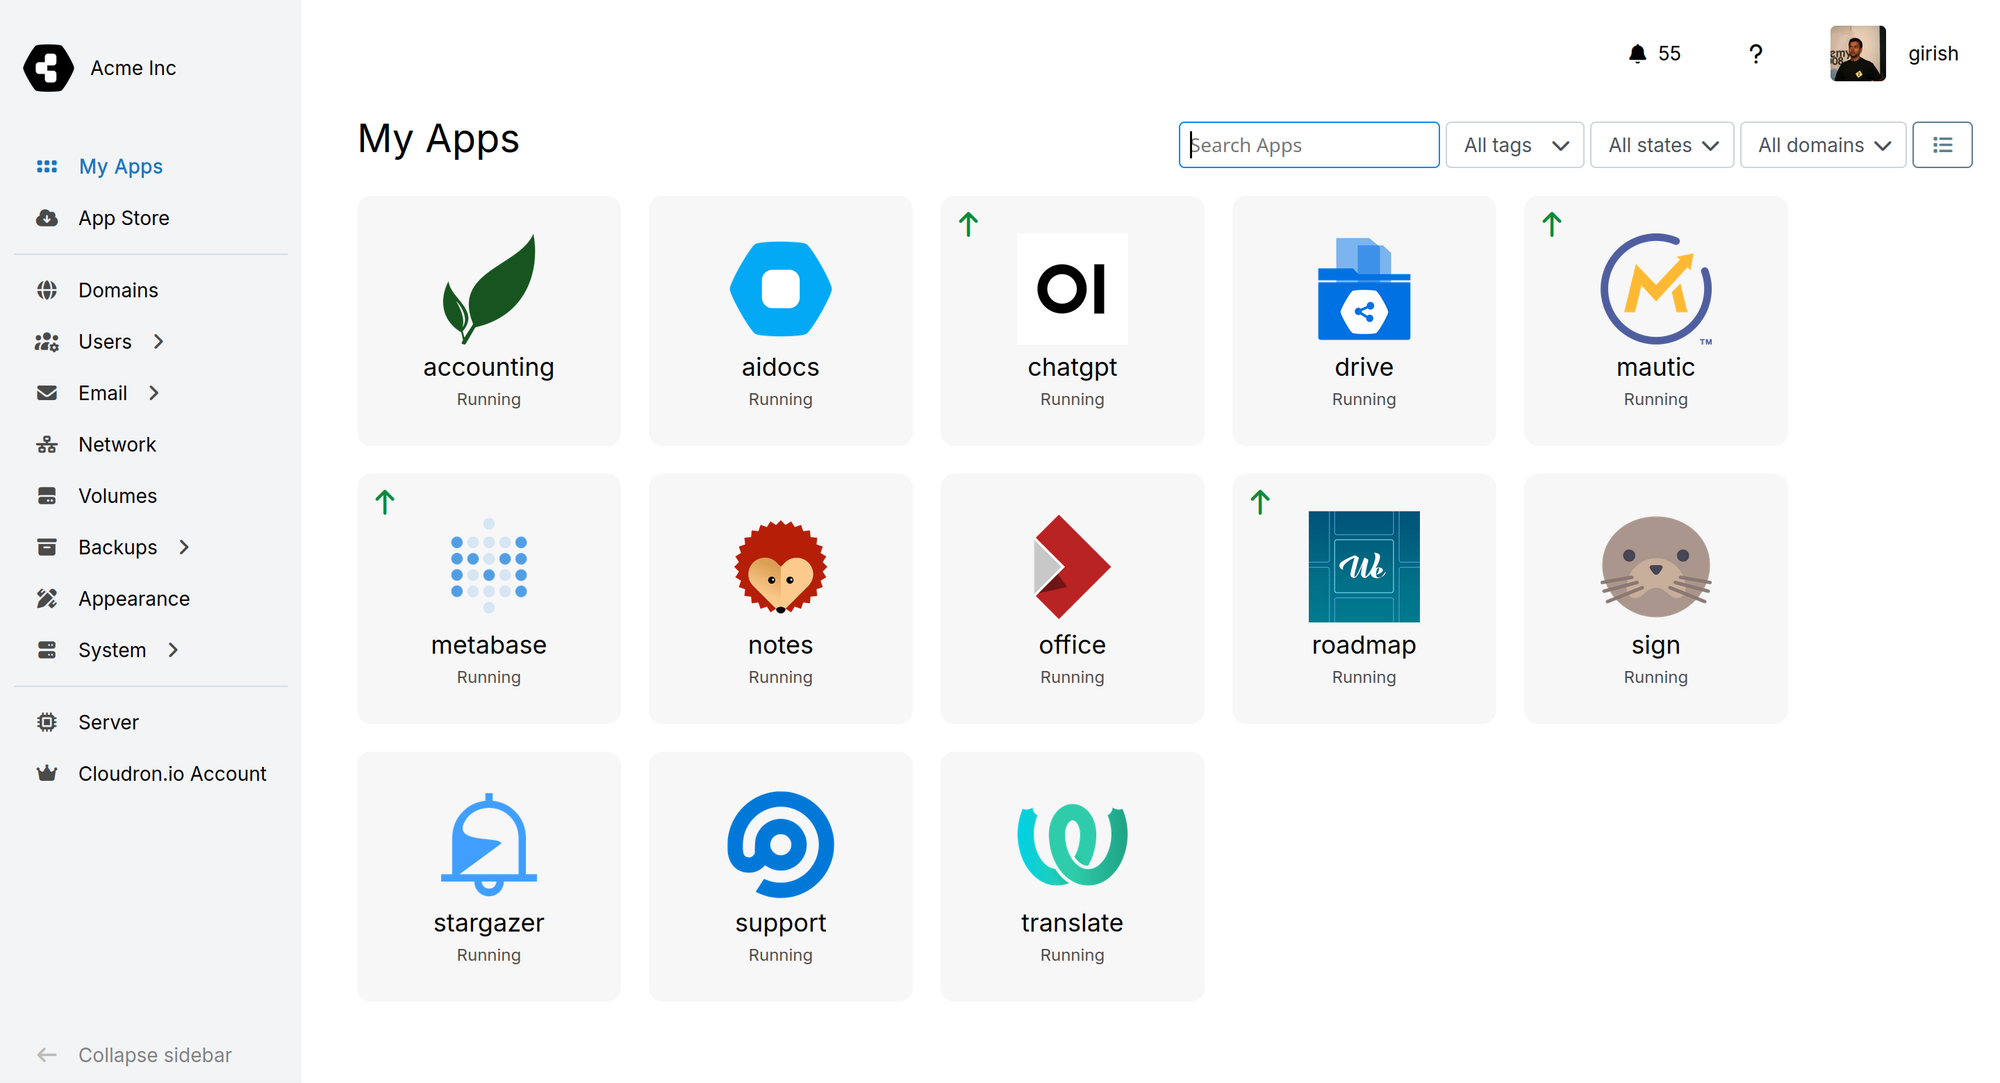Open the mautic app icon

click(1655, 289)
